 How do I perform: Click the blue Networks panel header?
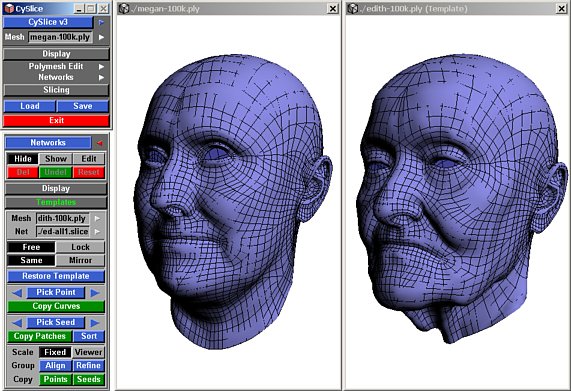coord(48,143)
